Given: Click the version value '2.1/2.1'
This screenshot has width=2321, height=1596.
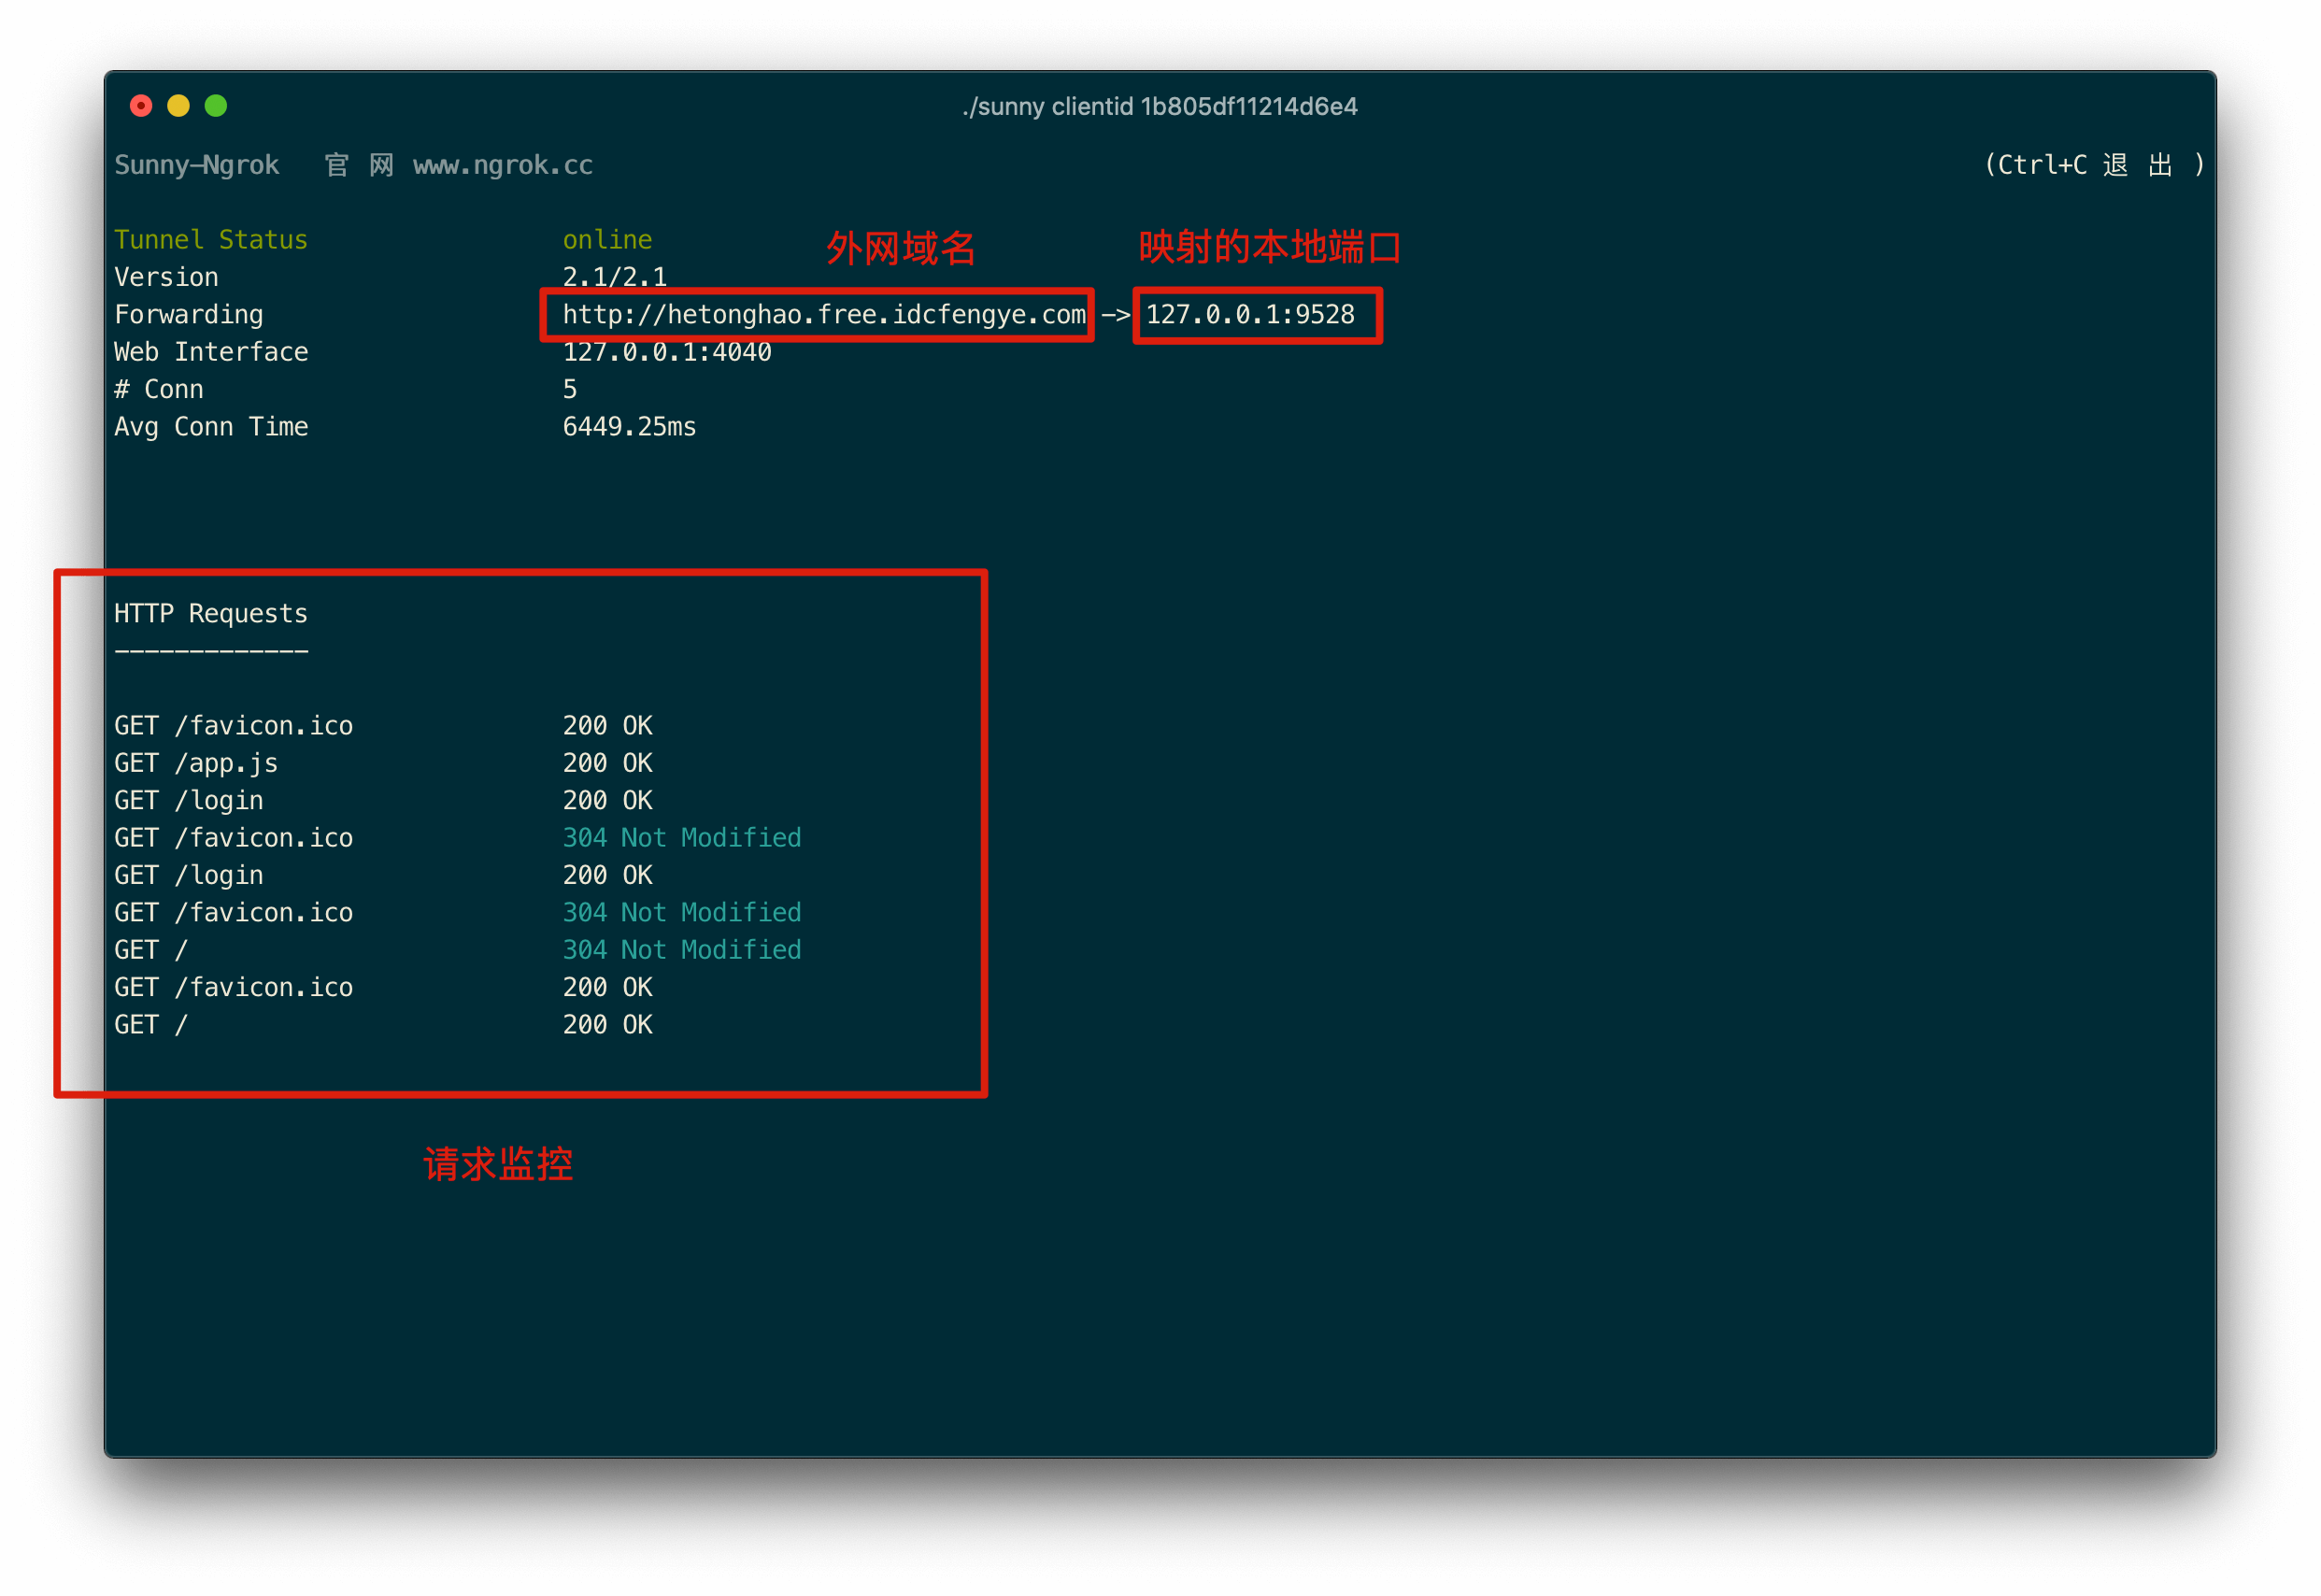Looking at the screenshot, I should coord(614,277).
